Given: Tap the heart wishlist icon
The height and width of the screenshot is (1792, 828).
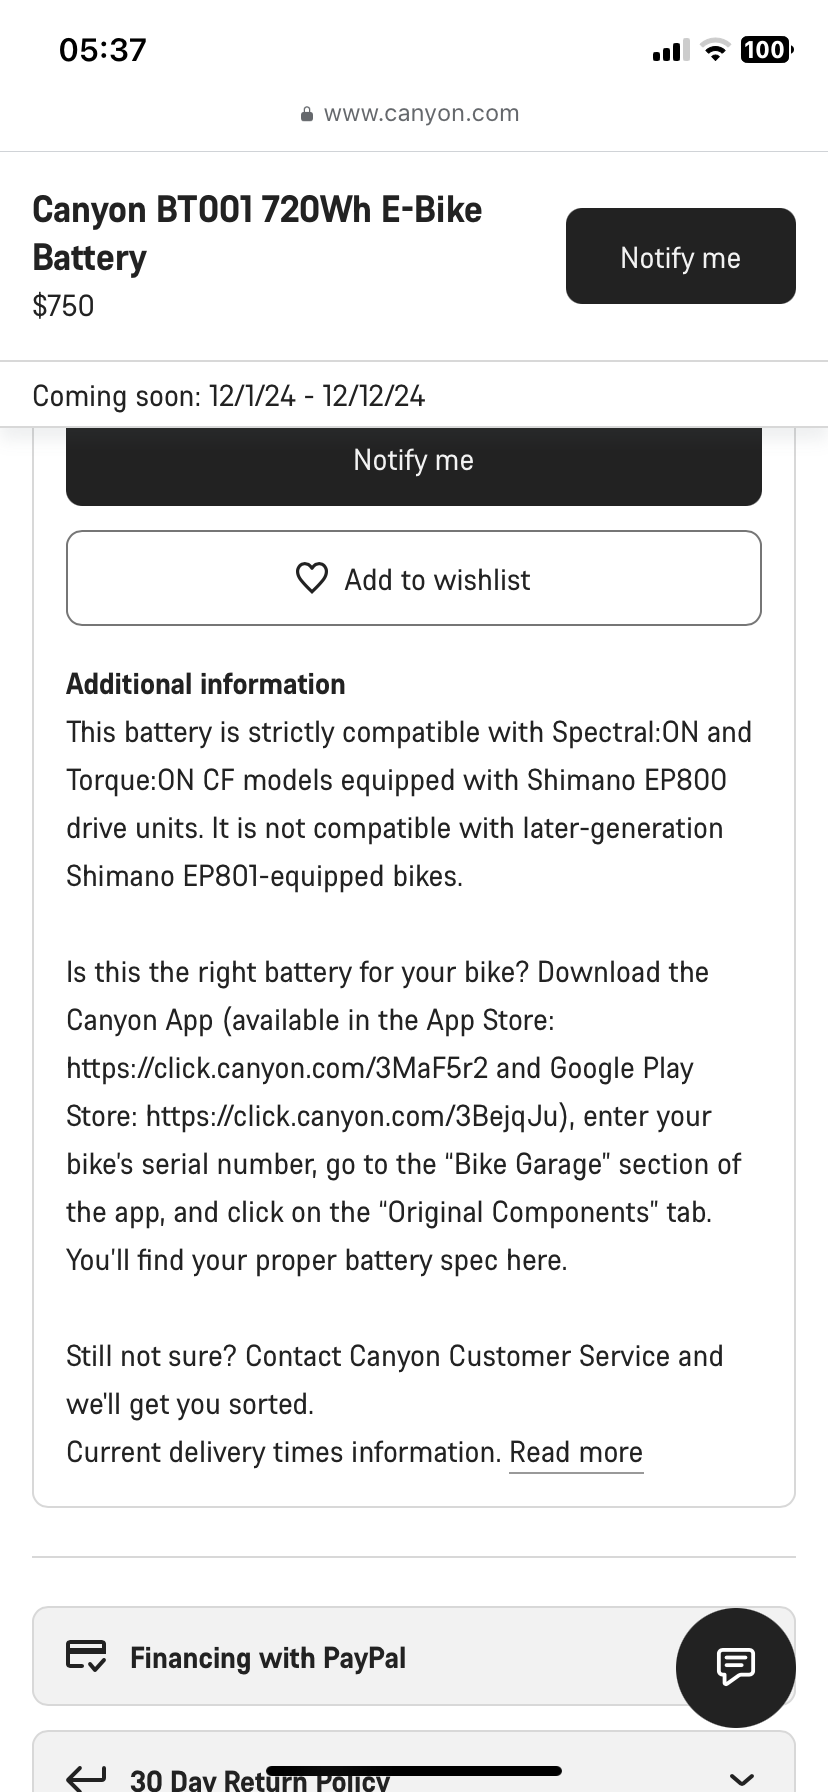Looking at the screenshot, I should pos(312,578).
